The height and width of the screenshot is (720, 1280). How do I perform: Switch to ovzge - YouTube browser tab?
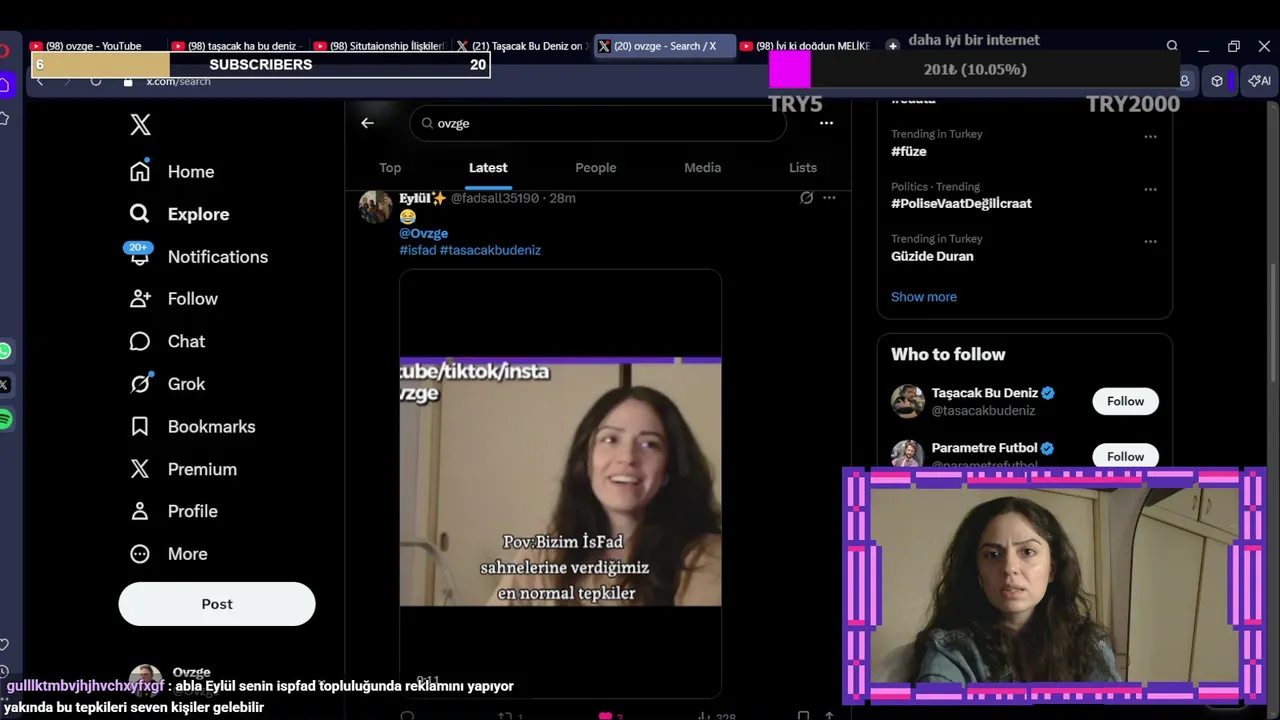[x=94, y=46]
